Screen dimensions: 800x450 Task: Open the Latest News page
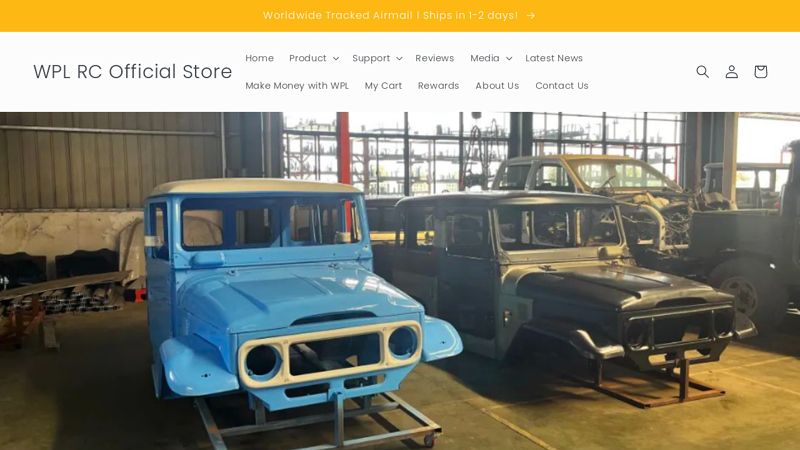[554, 58]
